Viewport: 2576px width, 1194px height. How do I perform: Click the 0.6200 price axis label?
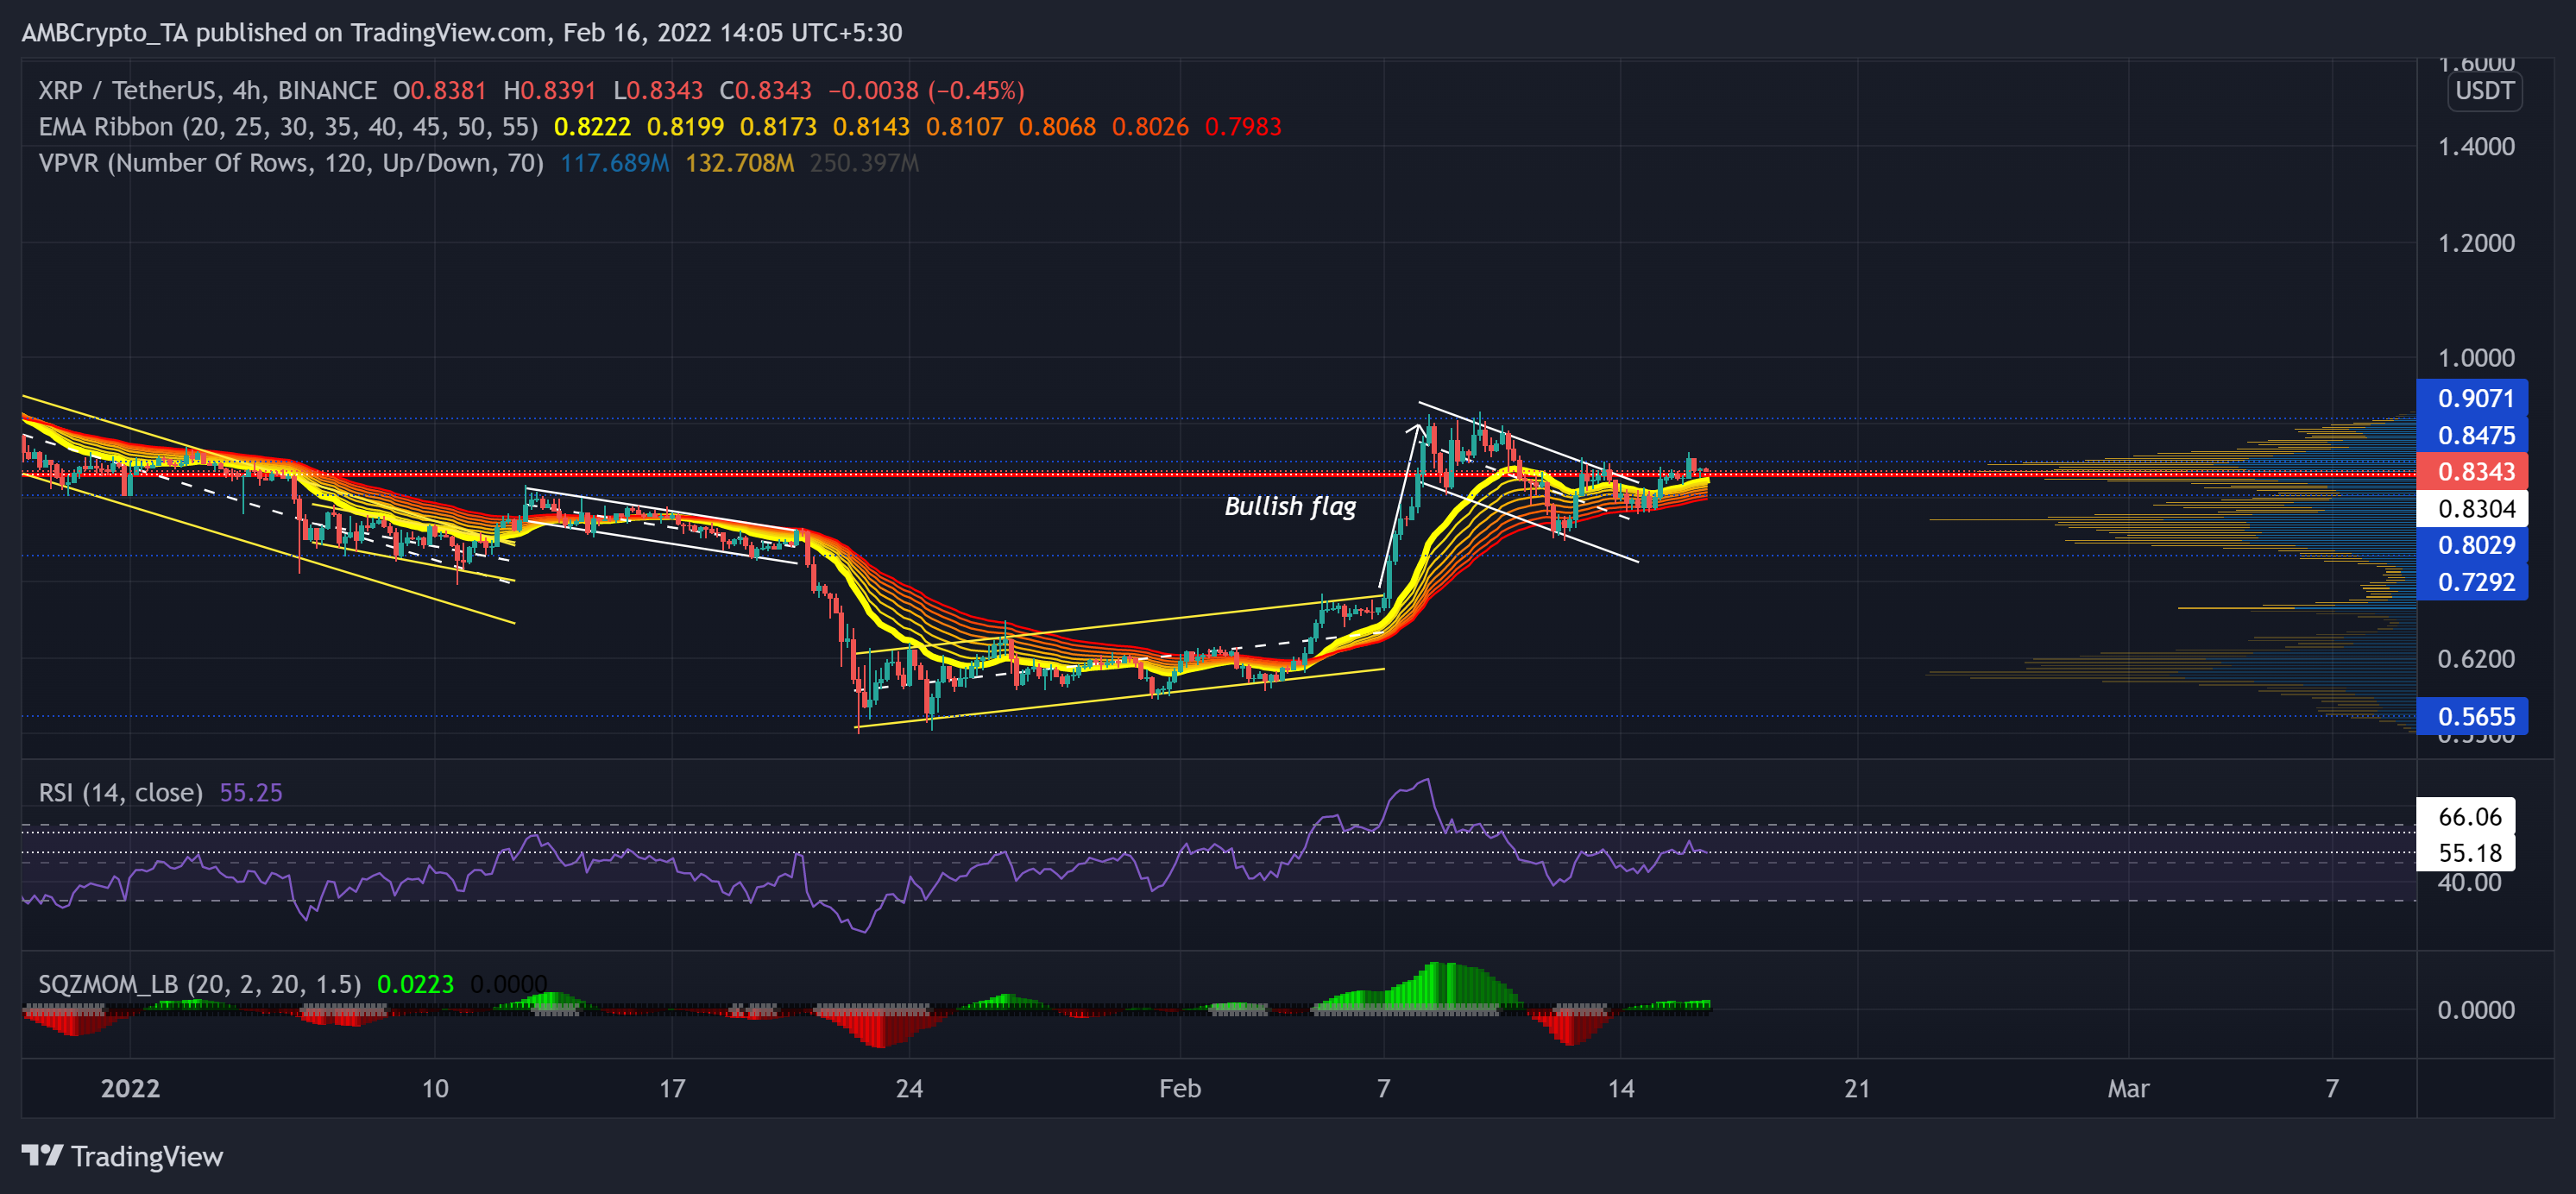tap(2476, 659)
